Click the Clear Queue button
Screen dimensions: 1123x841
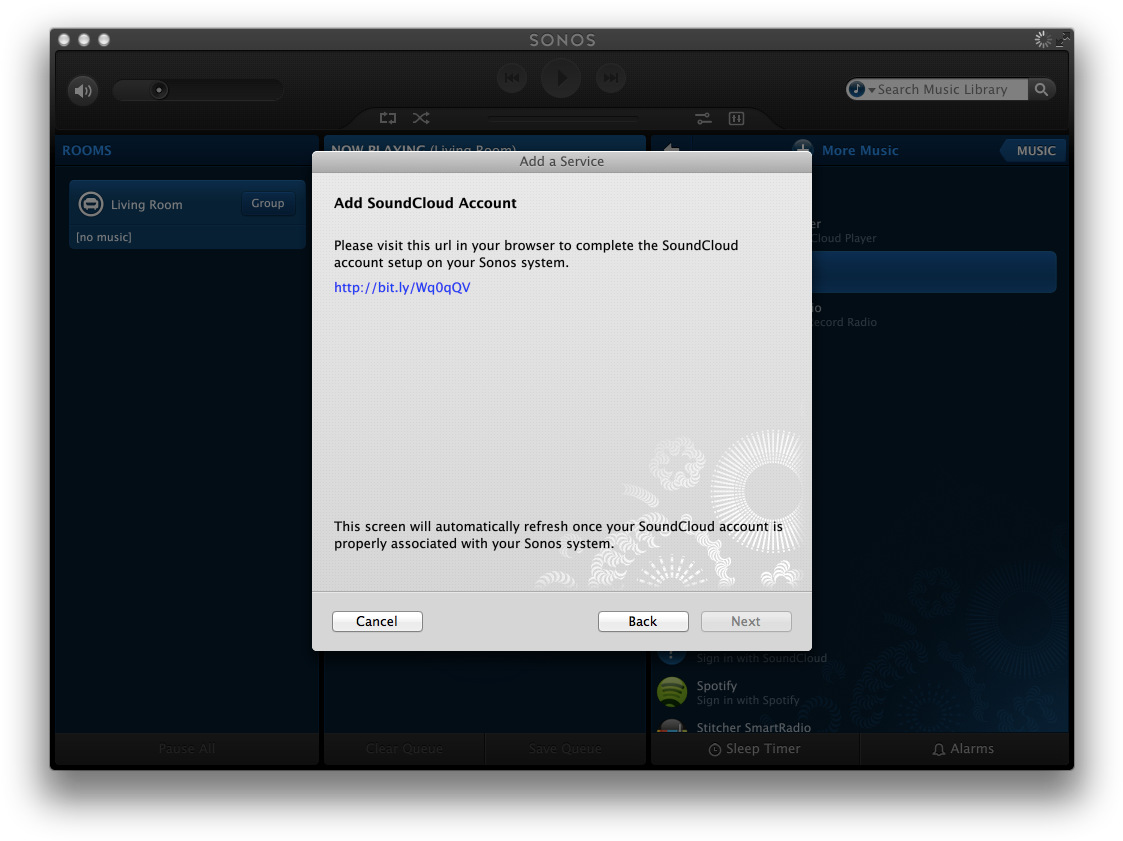coord(405,749)
